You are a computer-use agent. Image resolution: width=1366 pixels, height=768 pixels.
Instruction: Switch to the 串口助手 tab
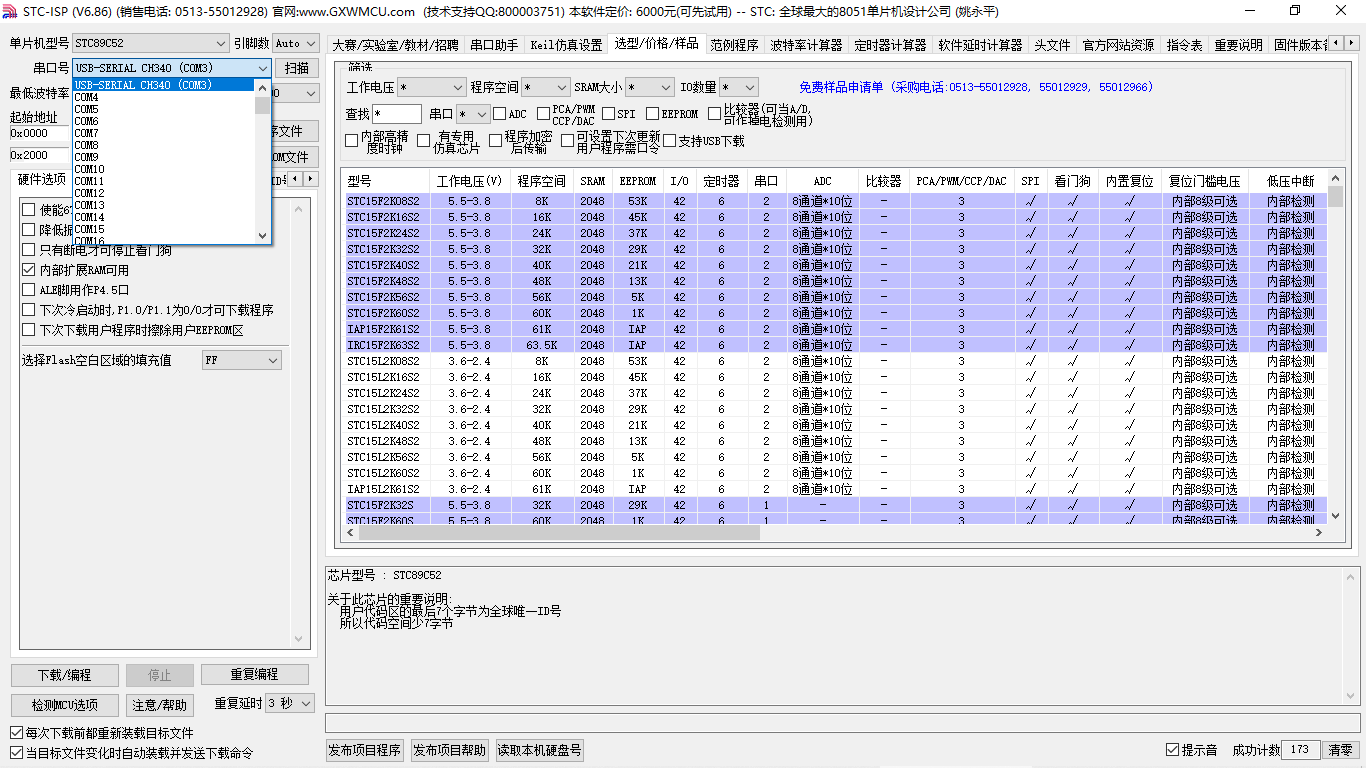pyautogui.click(x=494, y=45)
